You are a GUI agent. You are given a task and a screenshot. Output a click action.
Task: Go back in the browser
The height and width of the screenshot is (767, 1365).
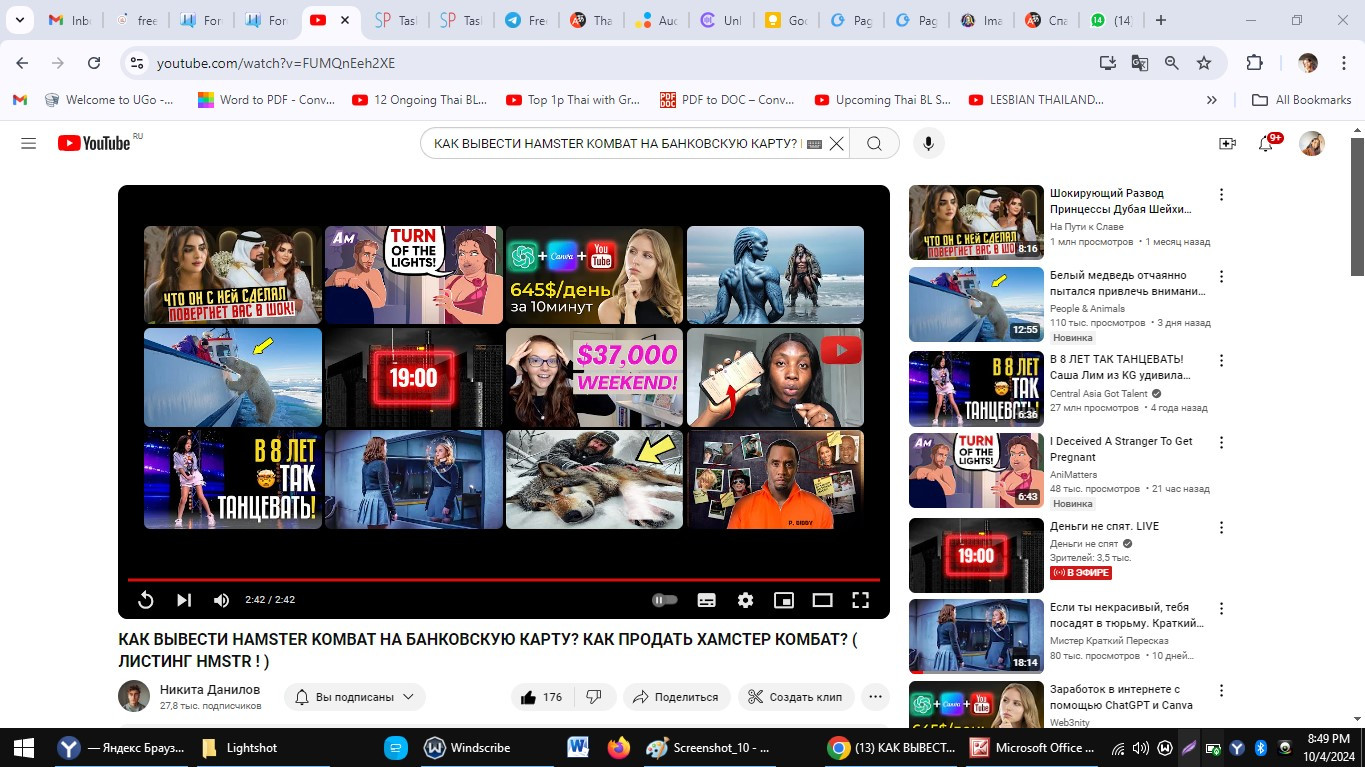(x=22, y=63)
